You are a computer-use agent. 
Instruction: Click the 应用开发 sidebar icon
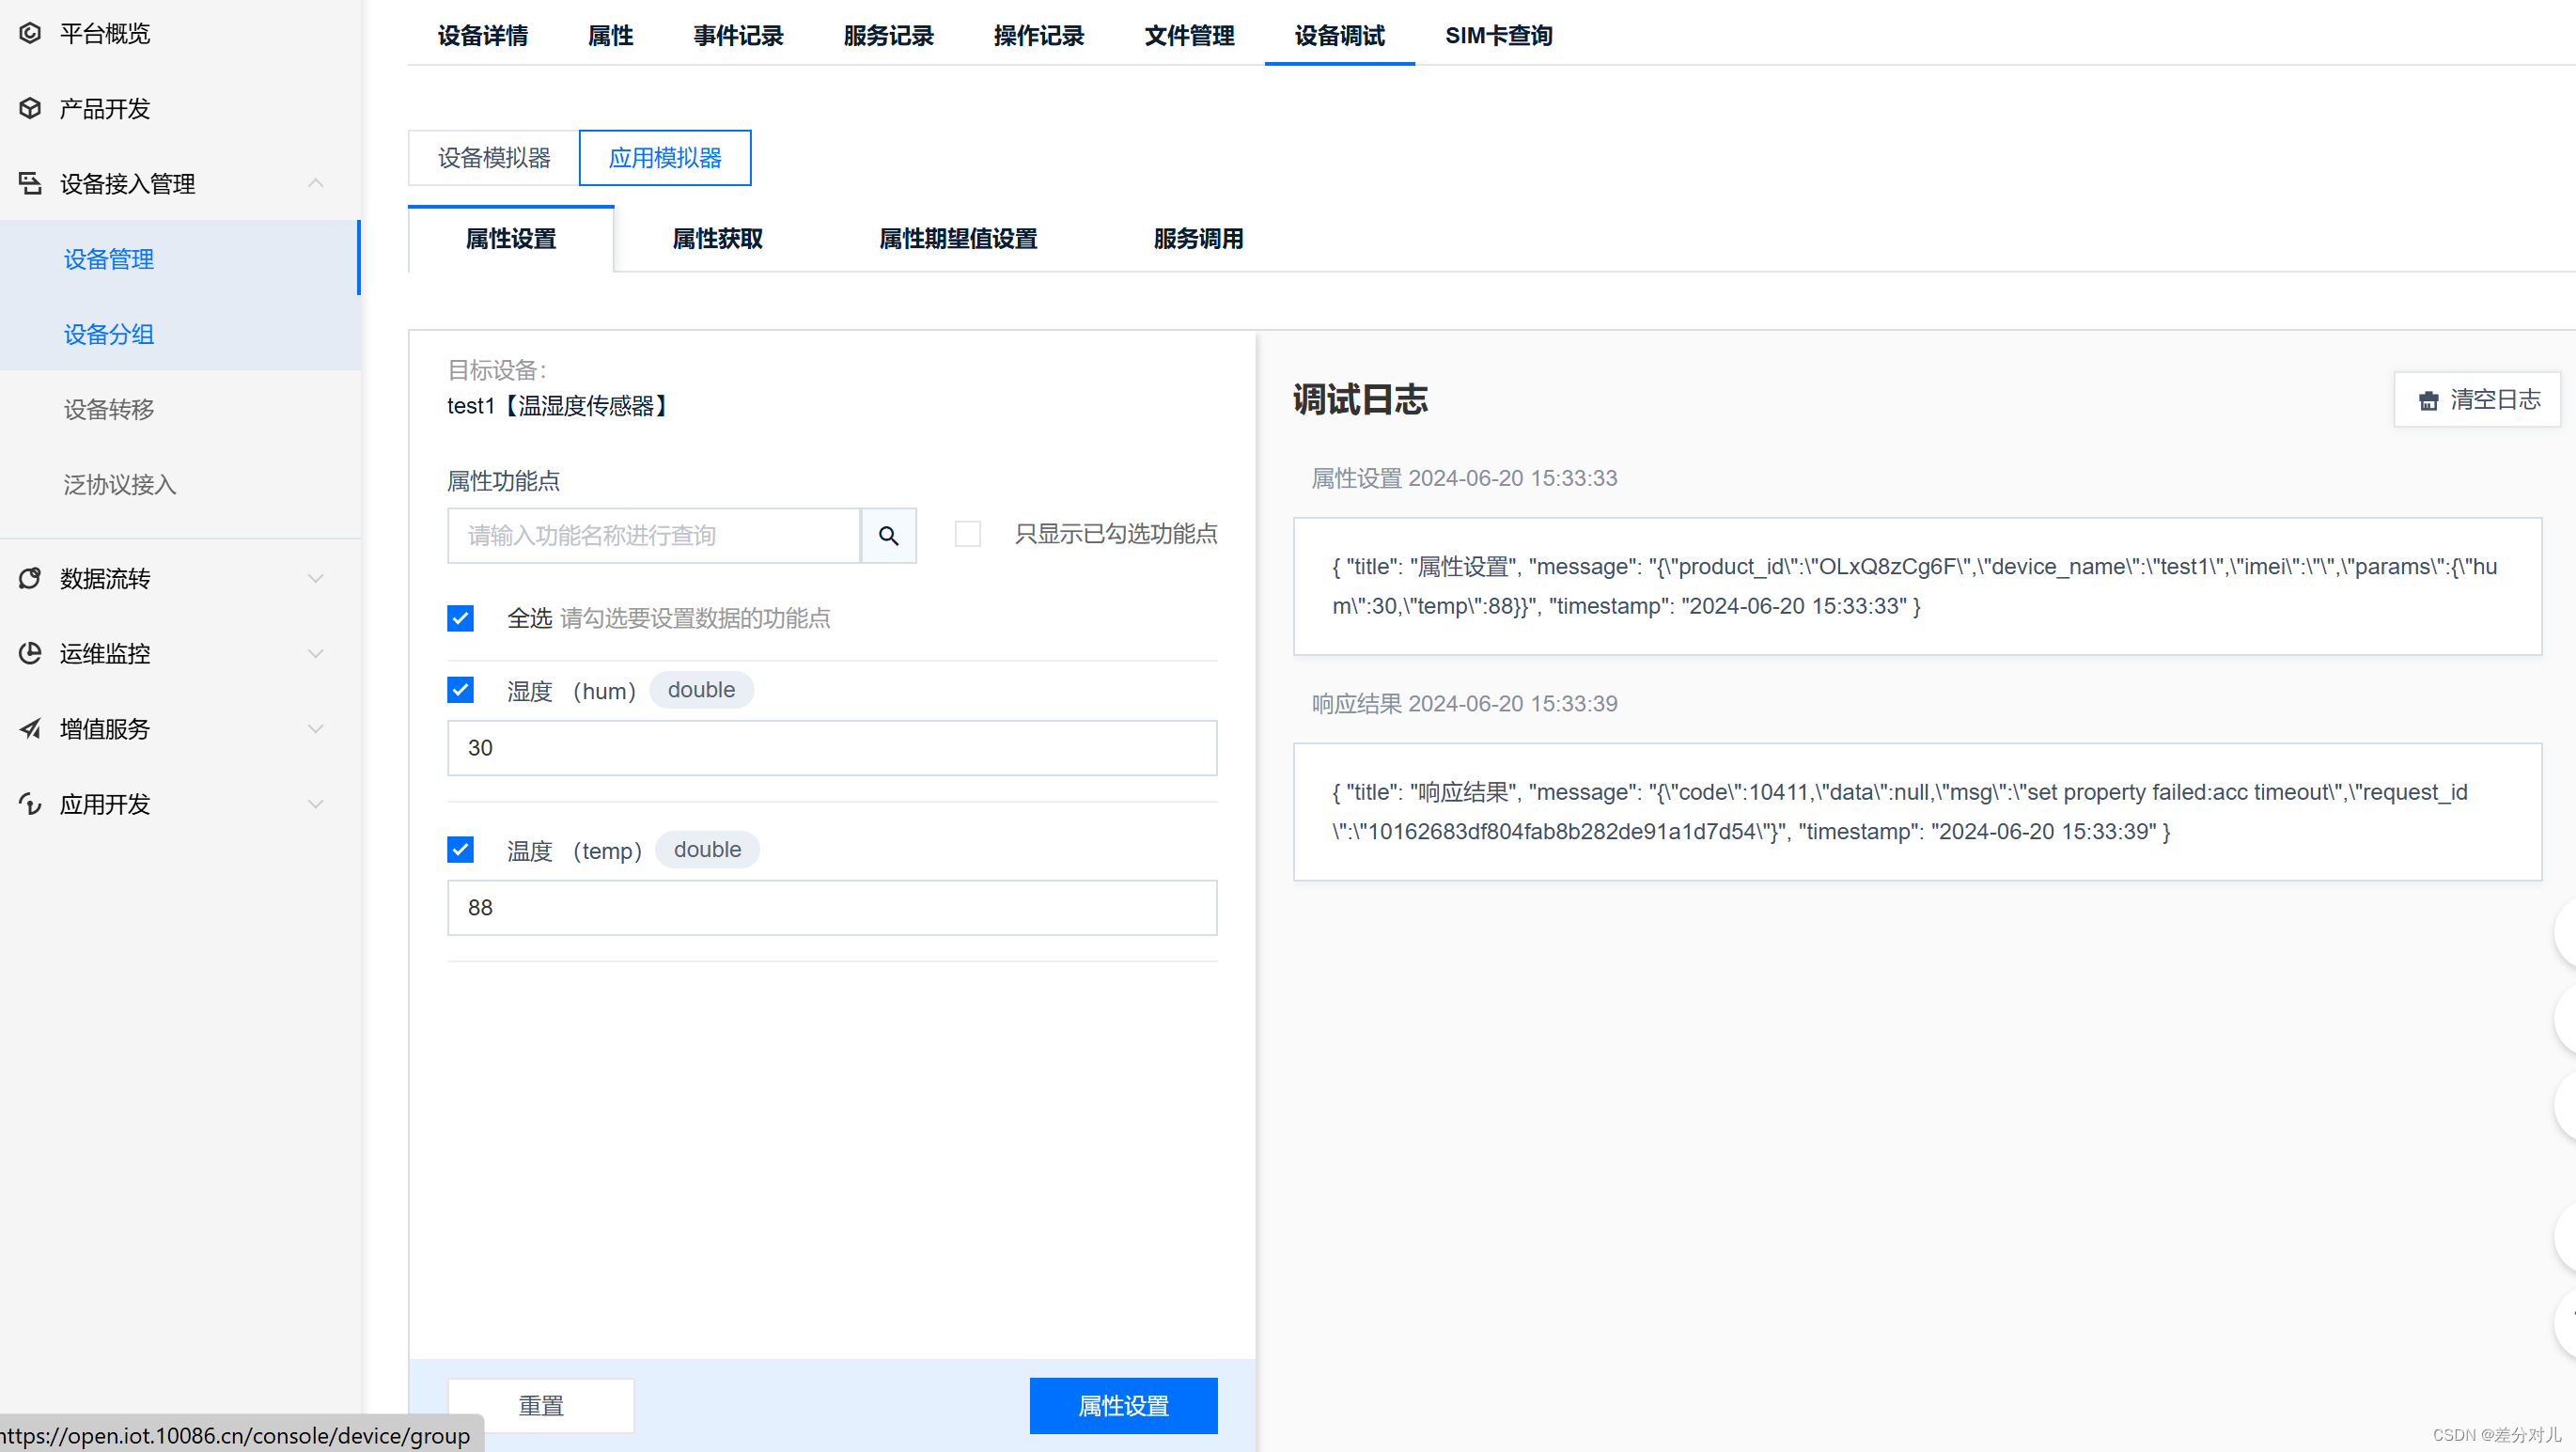30,803
